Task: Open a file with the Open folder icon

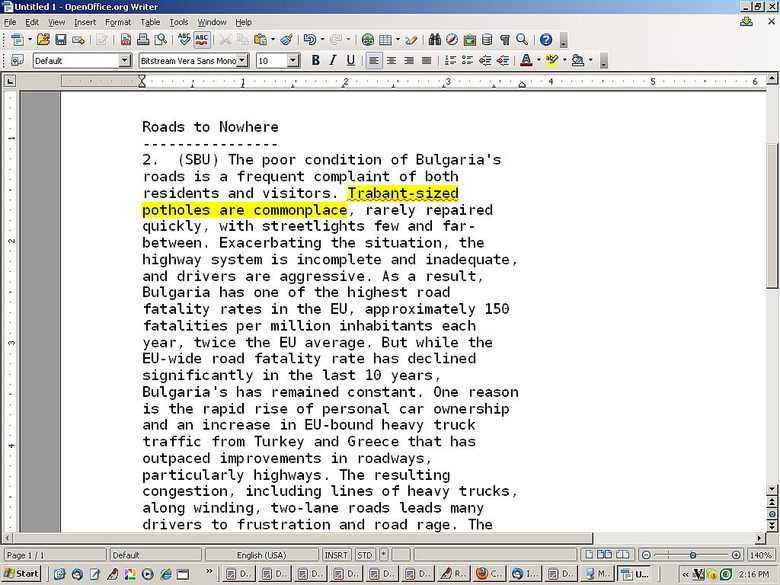Action: click(x=43, y=40)
